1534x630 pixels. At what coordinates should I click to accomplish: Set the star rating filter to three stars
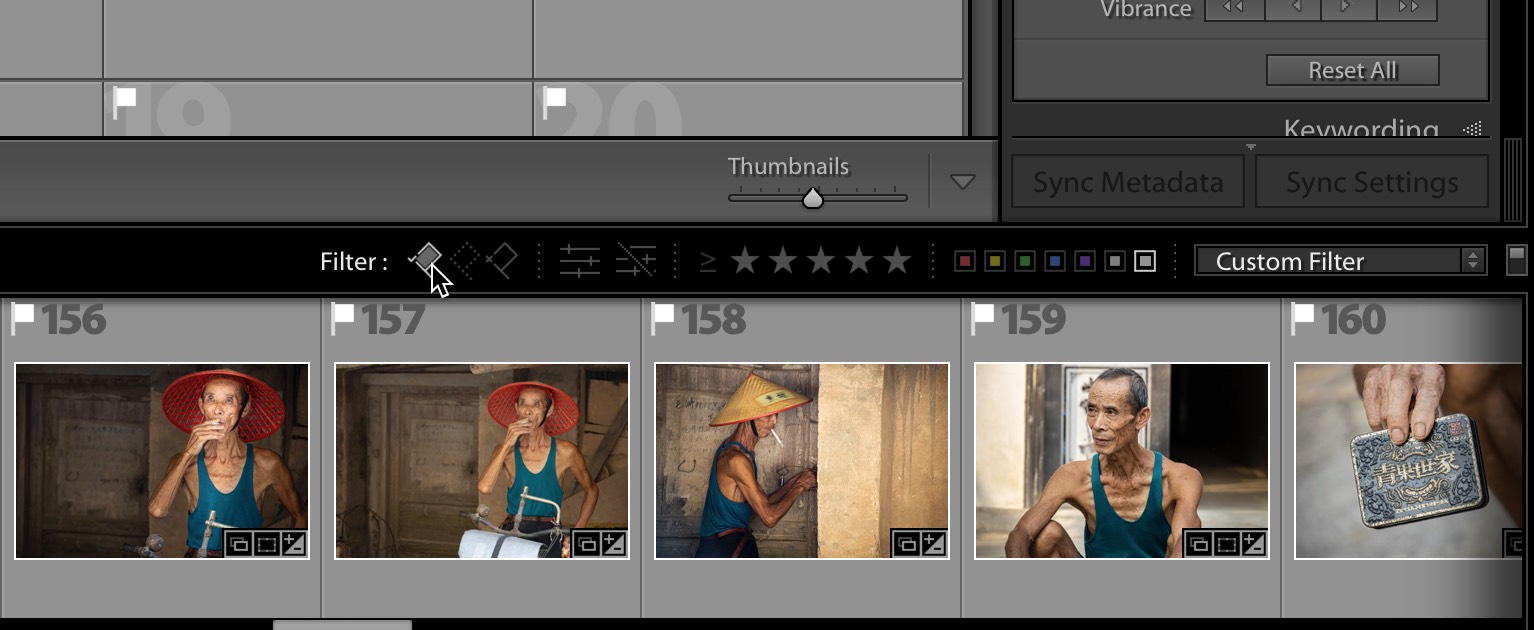pyautogui.click(x=821, y=260)
